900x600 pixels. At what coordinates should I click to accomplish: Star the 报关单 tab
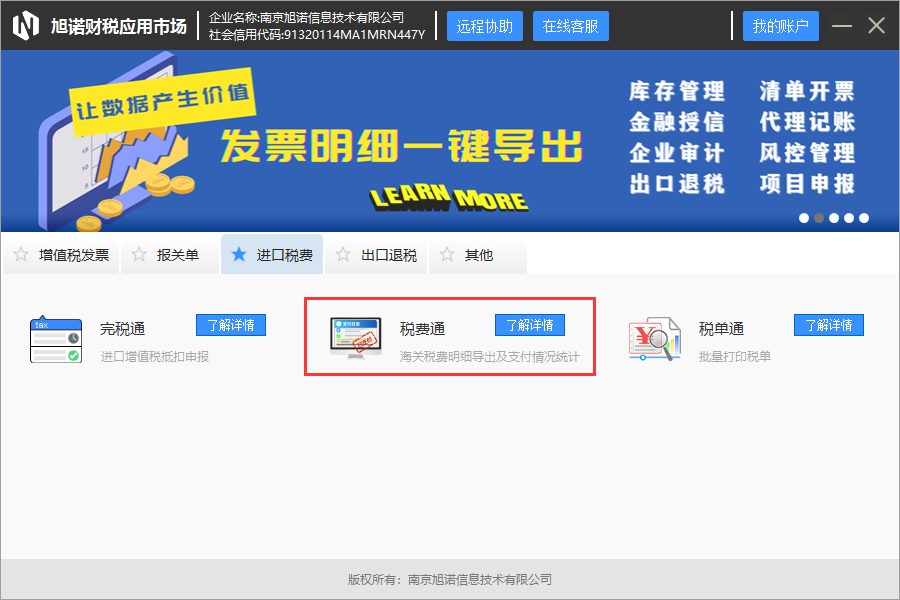click(x=139, y=254)
